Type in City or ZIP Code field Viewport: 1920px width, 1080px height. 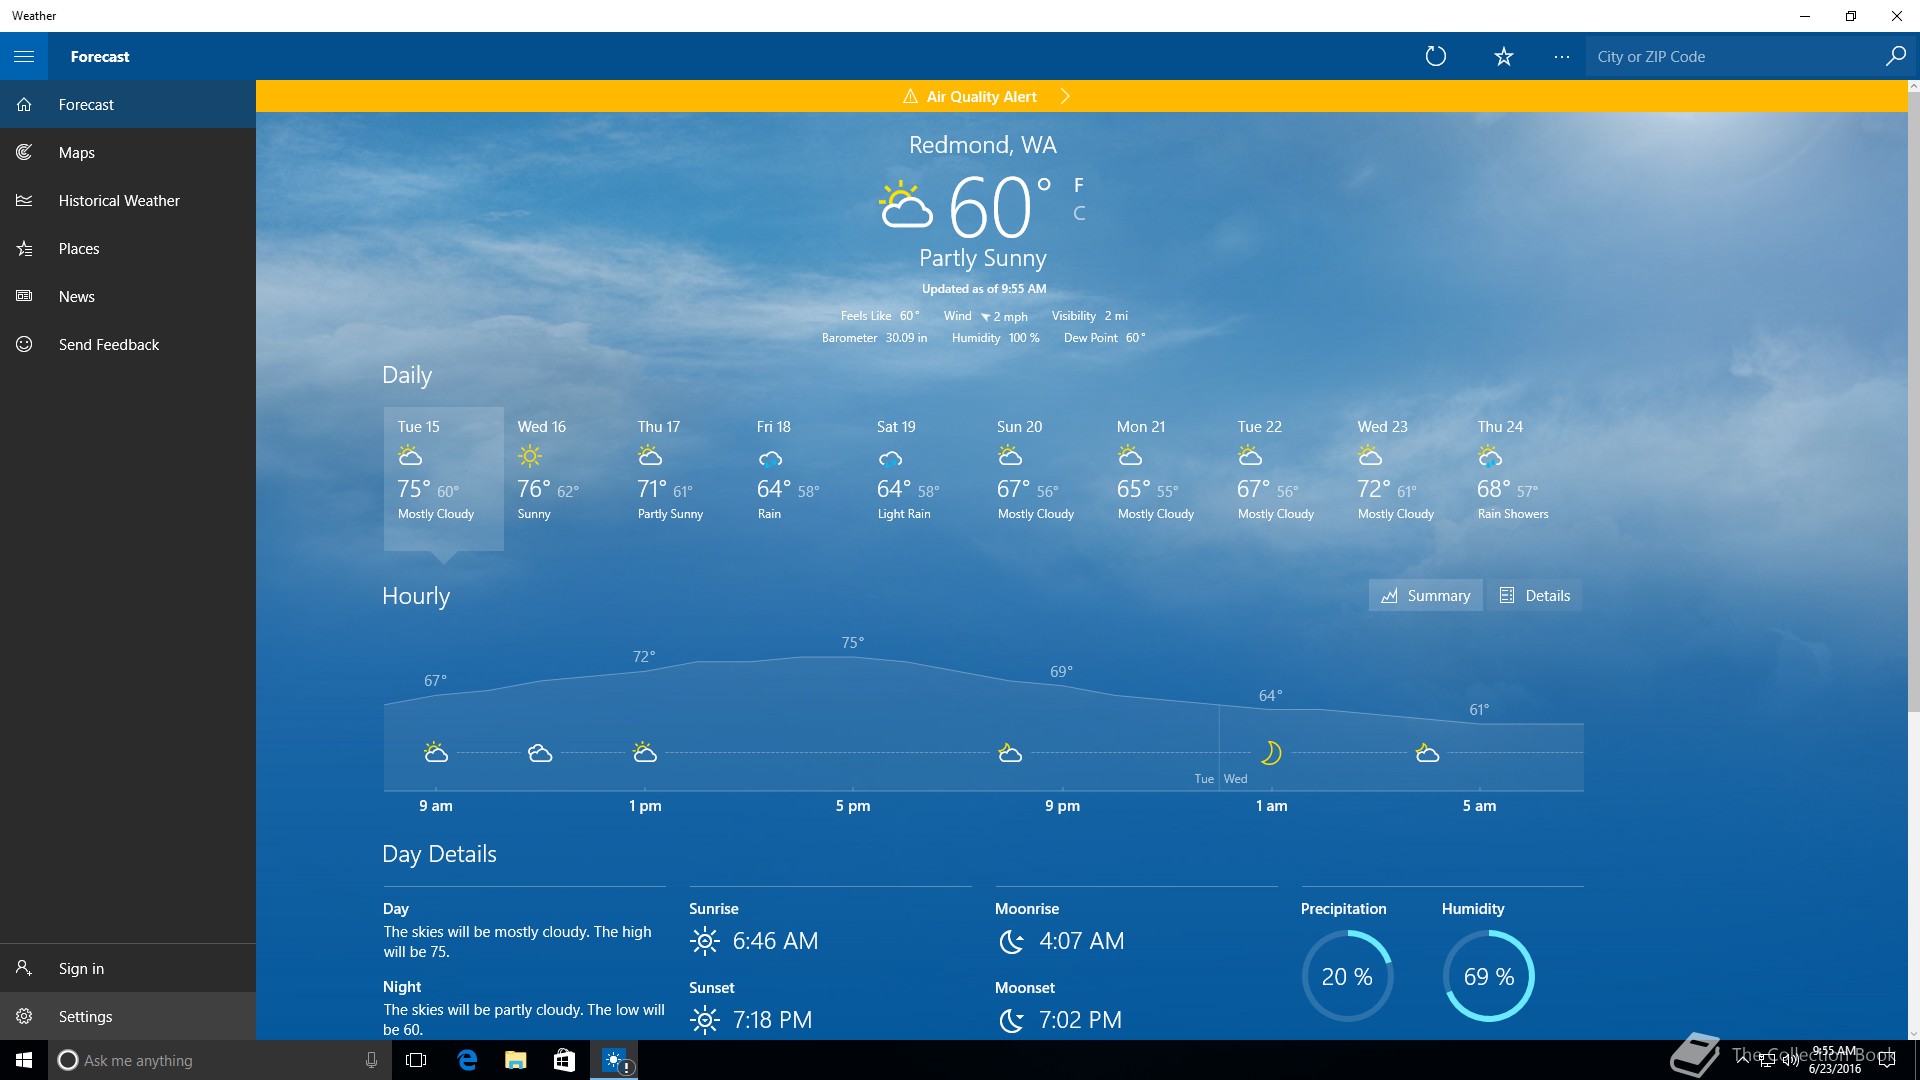point(1735,57)
